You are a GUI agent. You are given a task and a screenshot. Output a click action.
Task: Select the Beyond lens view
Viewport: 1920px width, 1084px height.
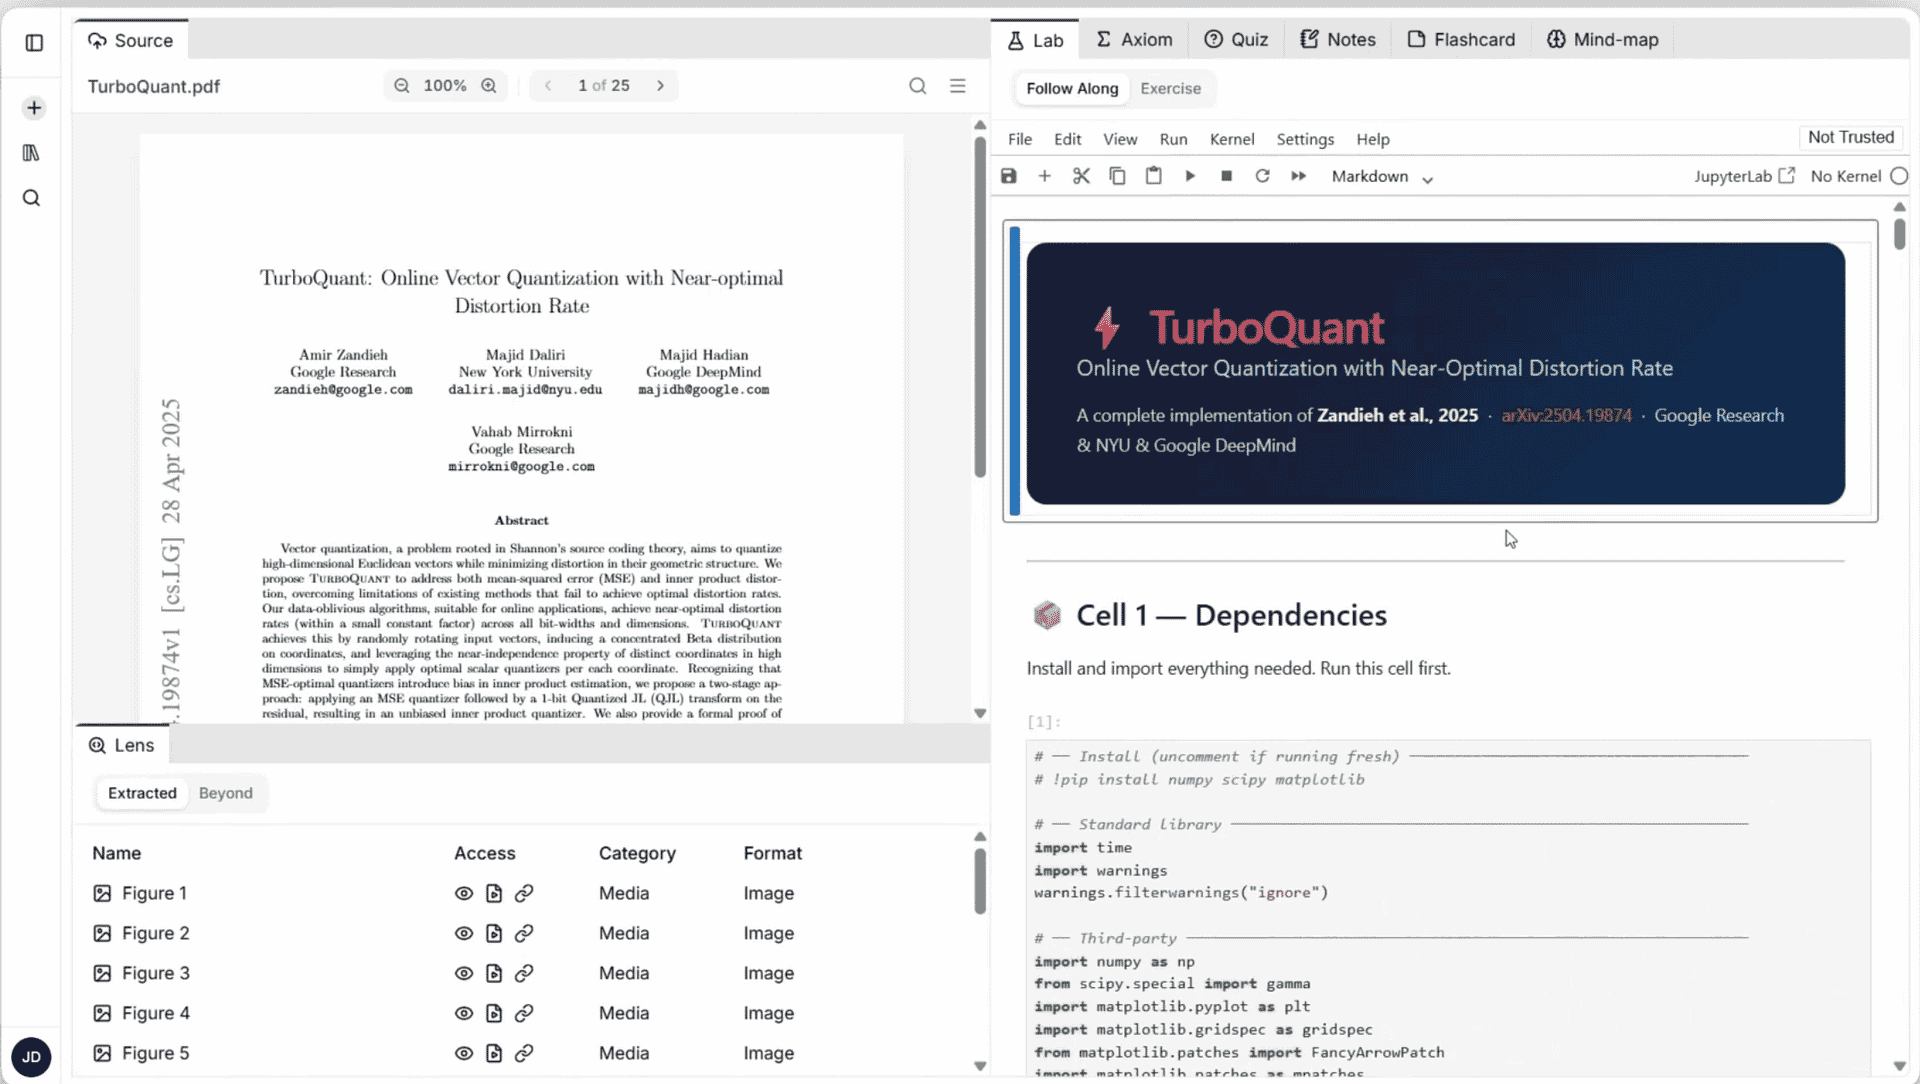point(226,793)
